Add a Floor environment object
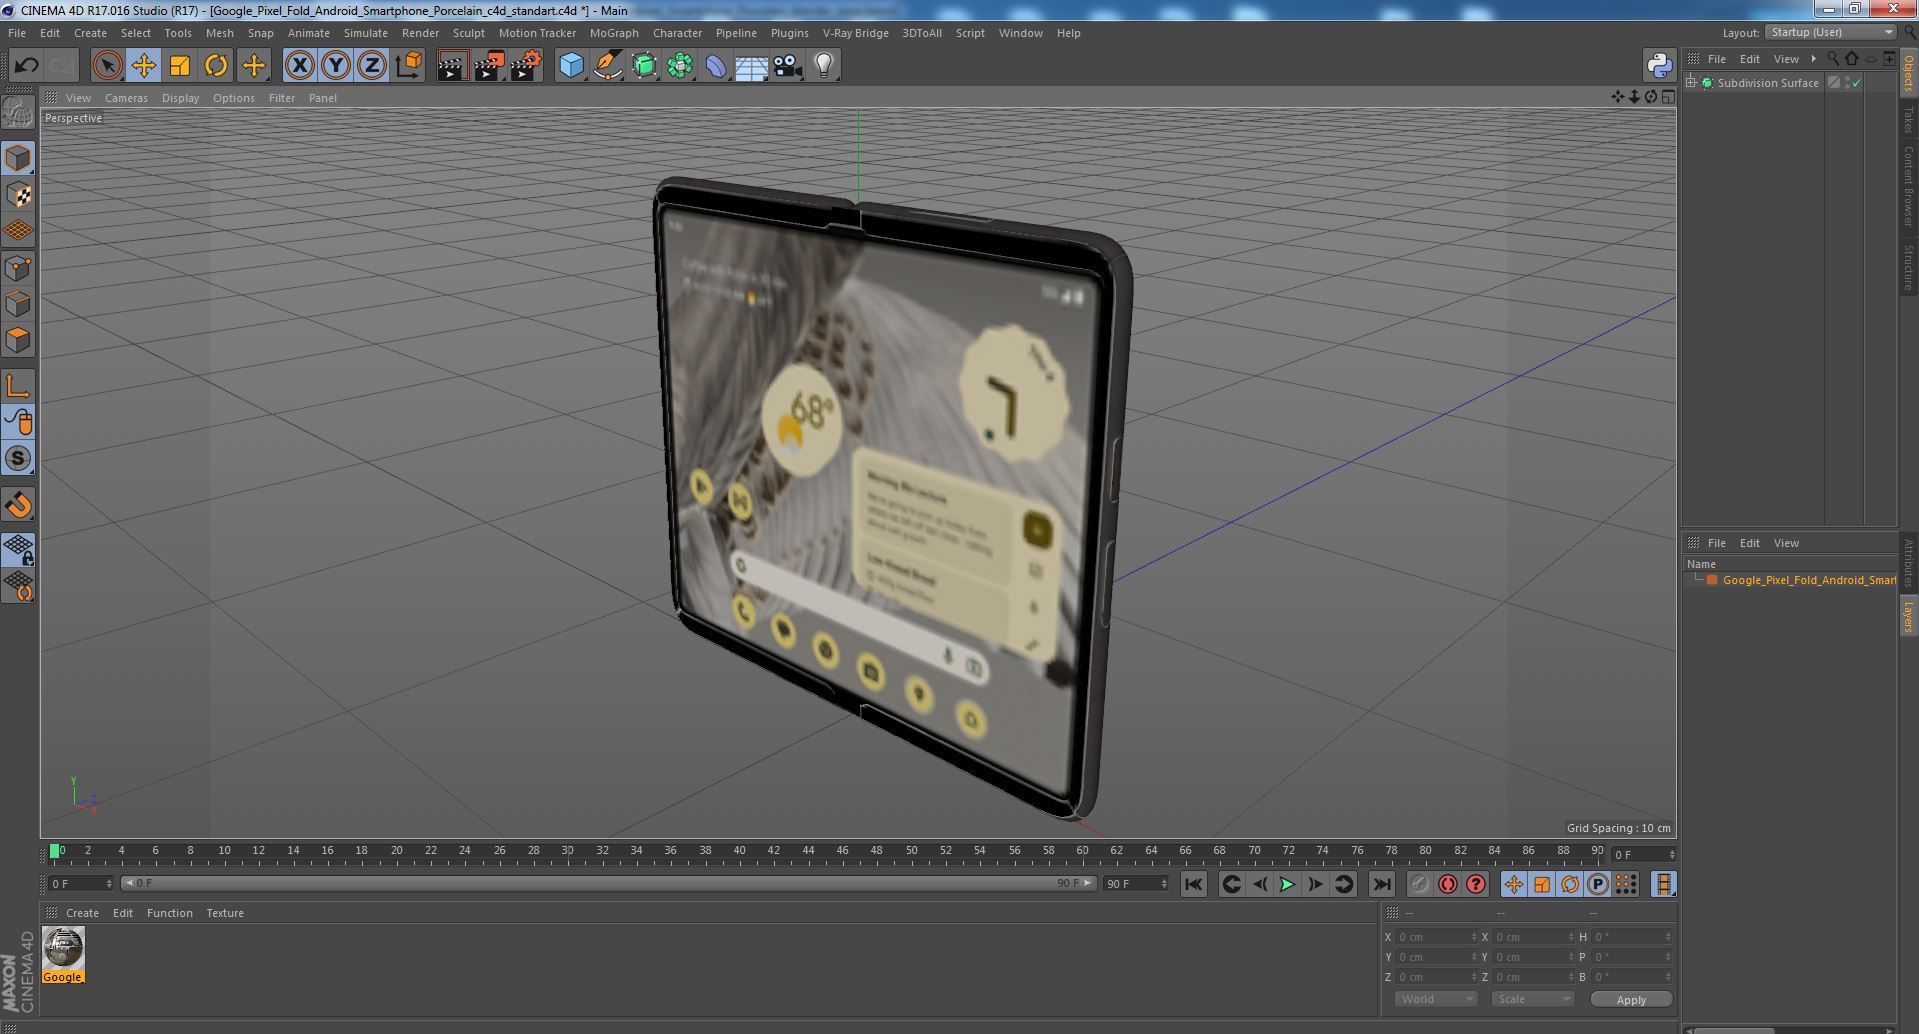 pyautogui.click(x=752, y=66)
